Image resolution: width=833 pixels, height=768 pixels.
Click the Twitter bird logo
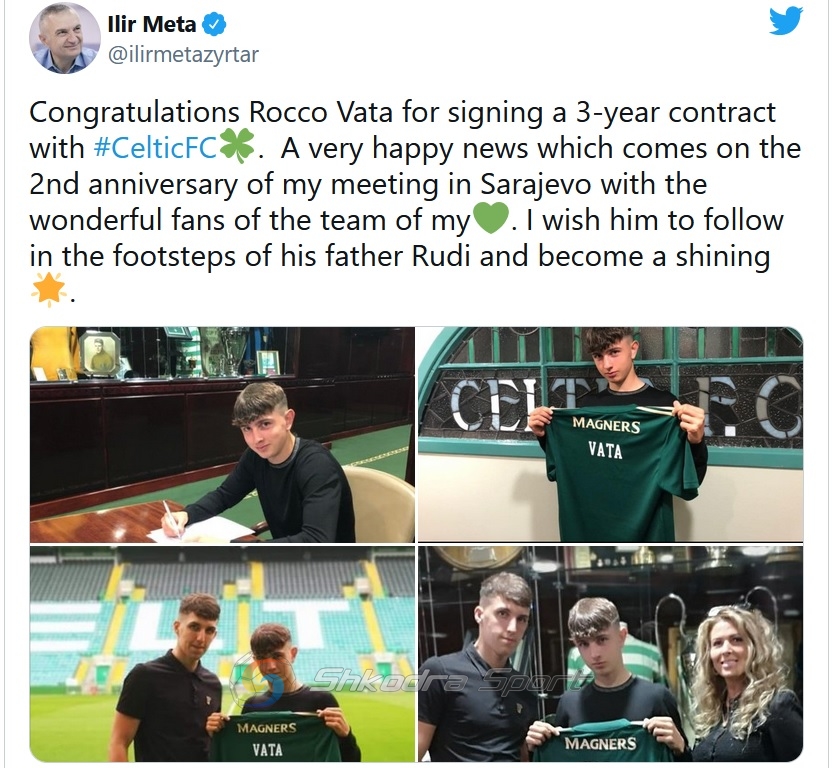coord(785,20)
